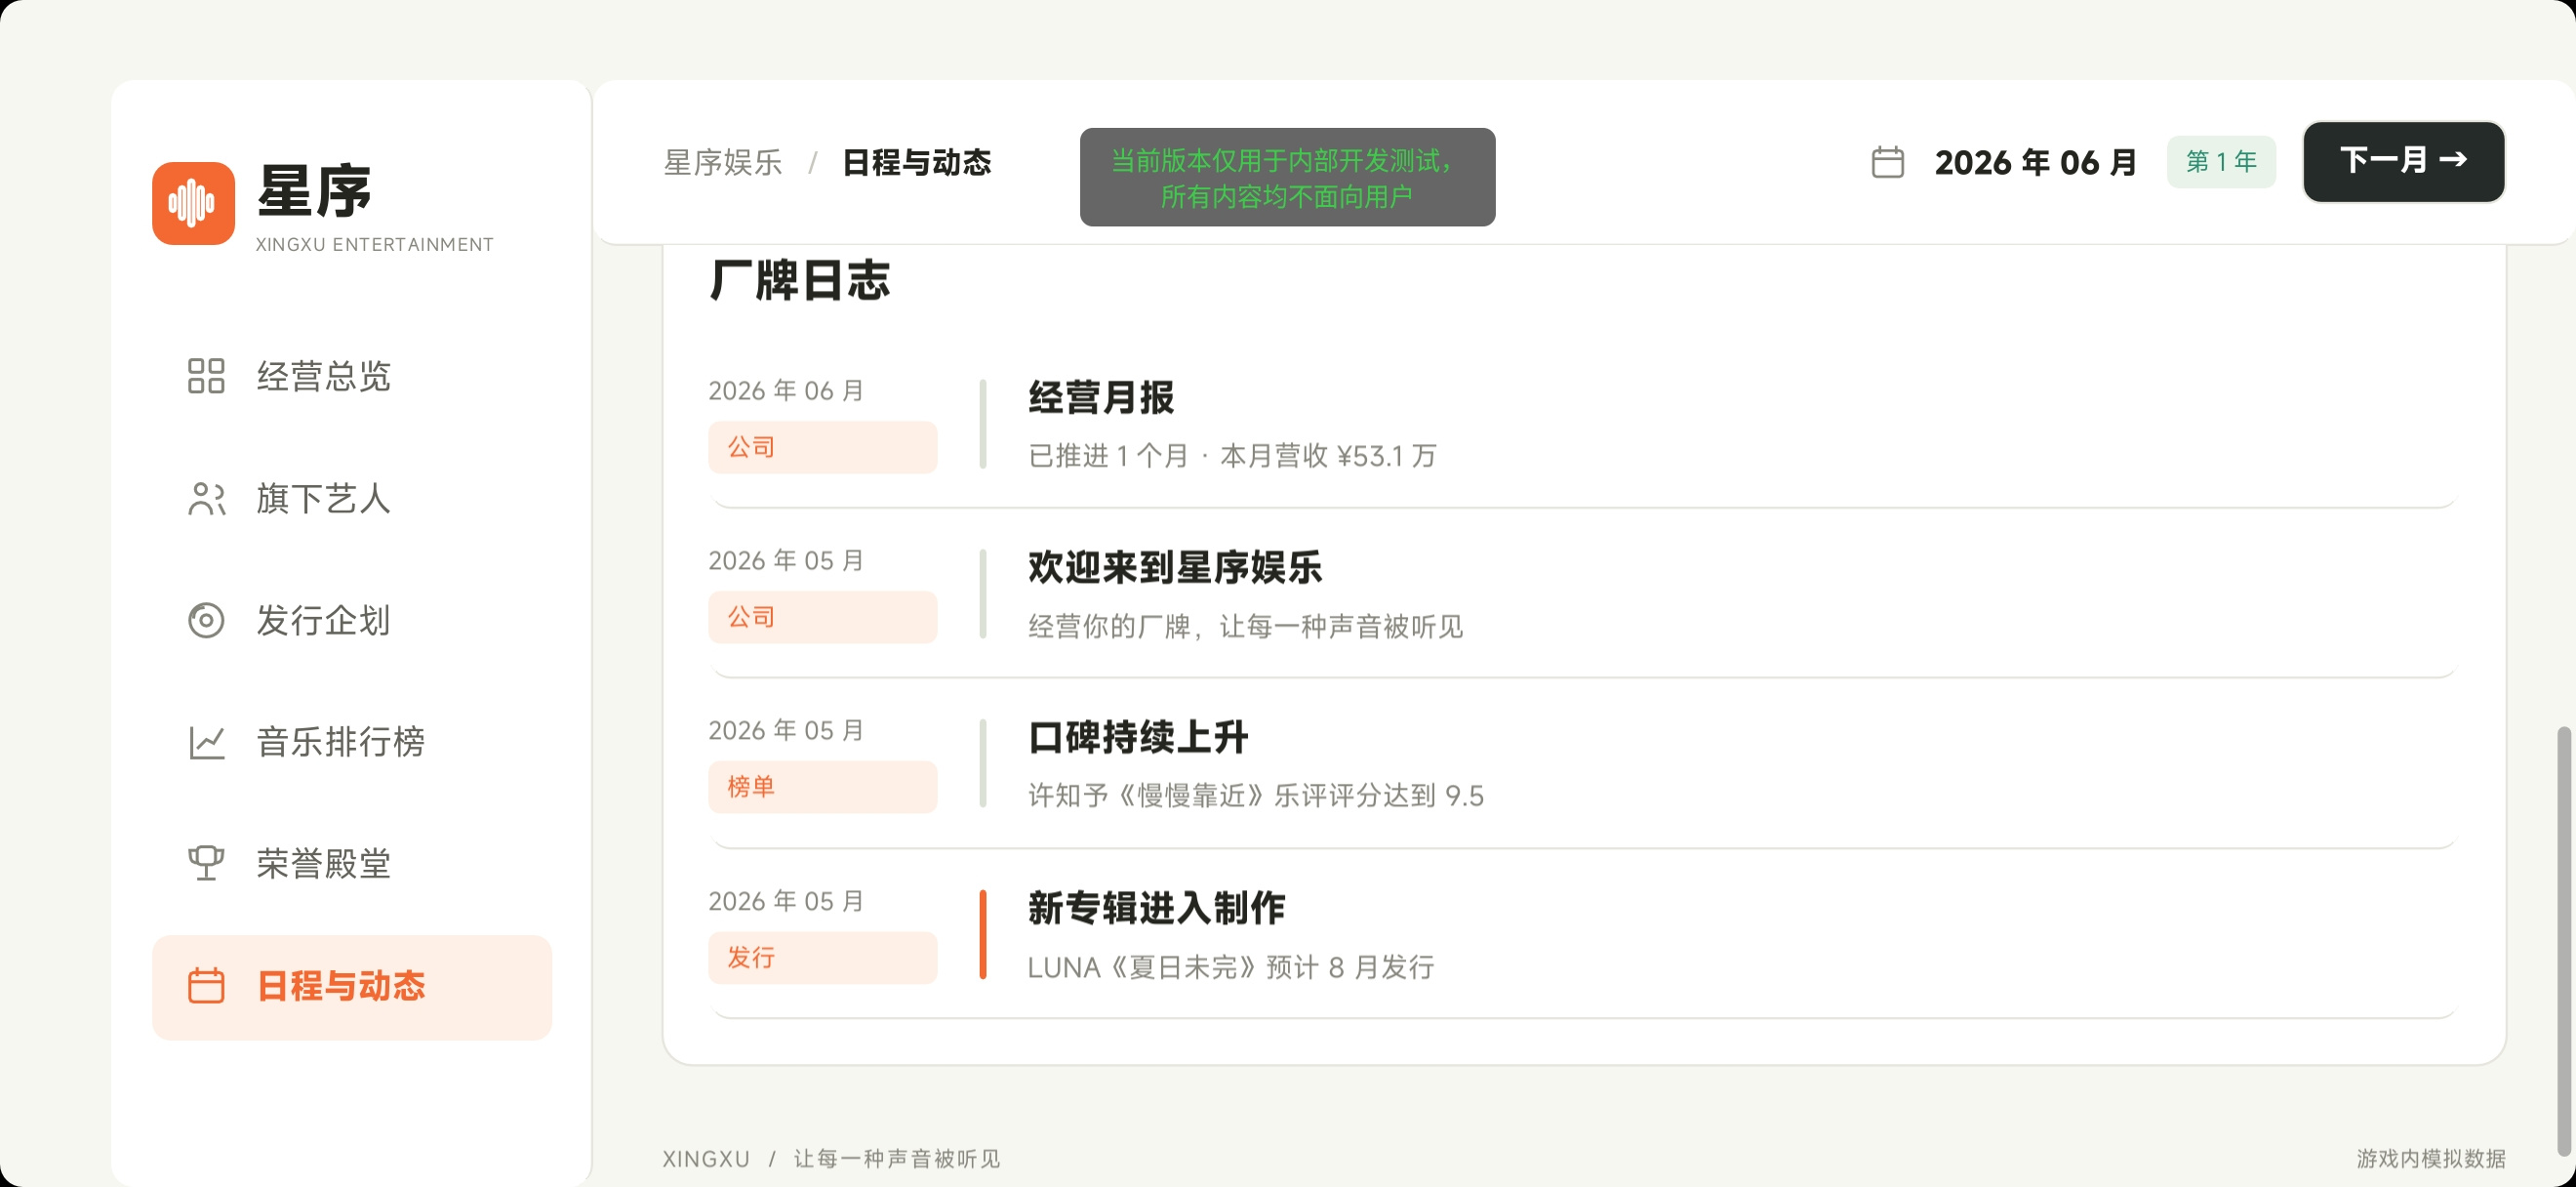Click the 旗下艺人 people icon

[206, 498]
